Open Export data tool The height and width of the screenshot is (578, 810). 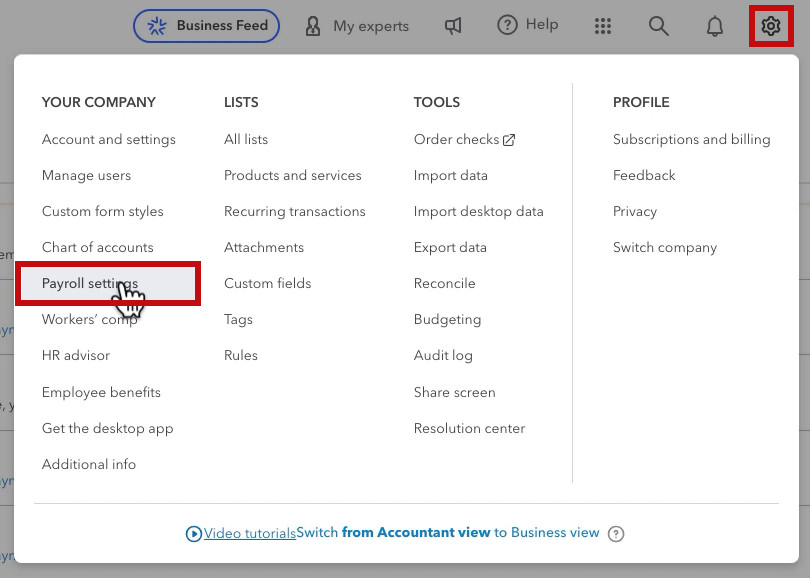point(450,247)
